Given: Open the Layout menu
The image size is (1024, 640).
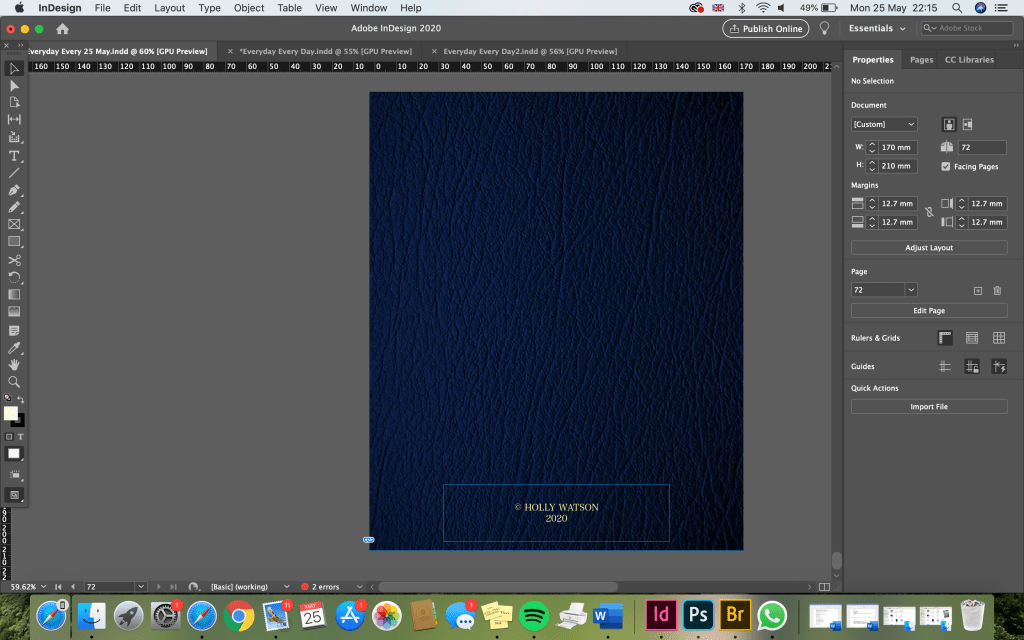Looking at the screenshot, I should [x=170, y=8].
